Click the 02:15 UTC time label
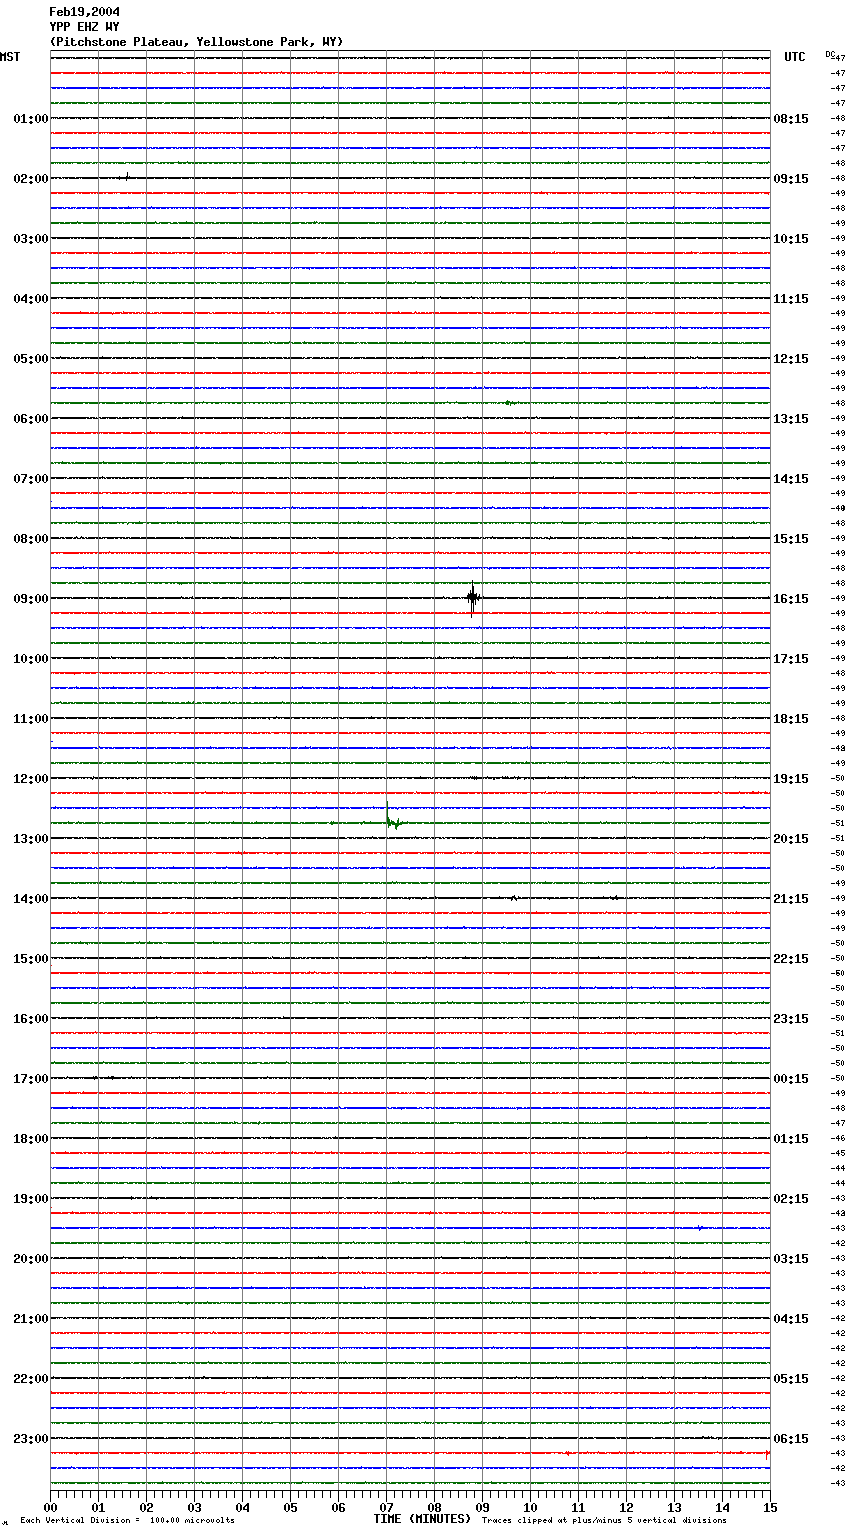 pyautogui.click(x=791, y=1199)
